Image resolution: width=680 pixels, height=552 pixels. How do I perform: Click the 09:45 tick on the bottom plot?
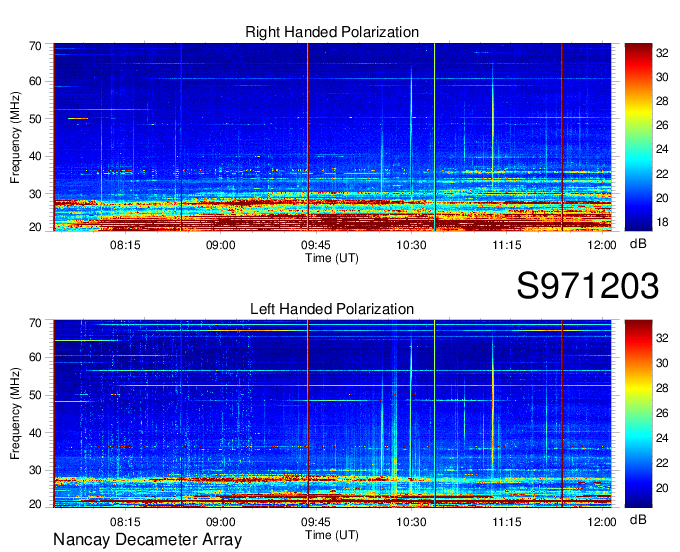[316, 522]
